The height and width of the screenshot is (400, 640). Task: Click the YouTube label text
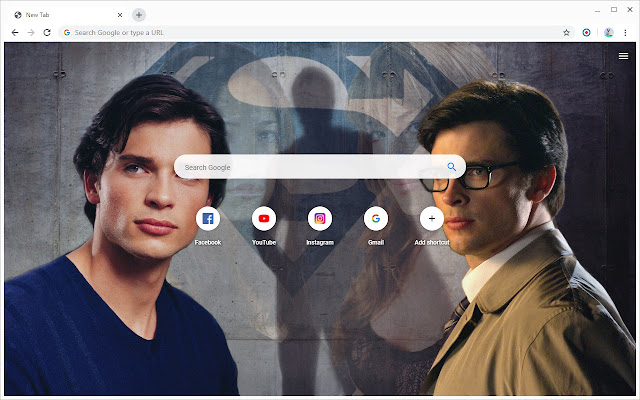point(264,242)
